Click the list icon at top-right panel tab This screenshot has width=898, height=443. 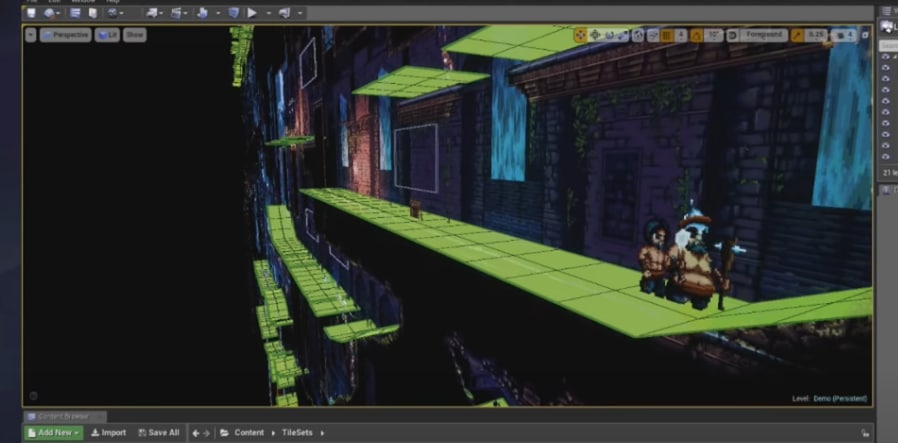click(x=888, y=11)
